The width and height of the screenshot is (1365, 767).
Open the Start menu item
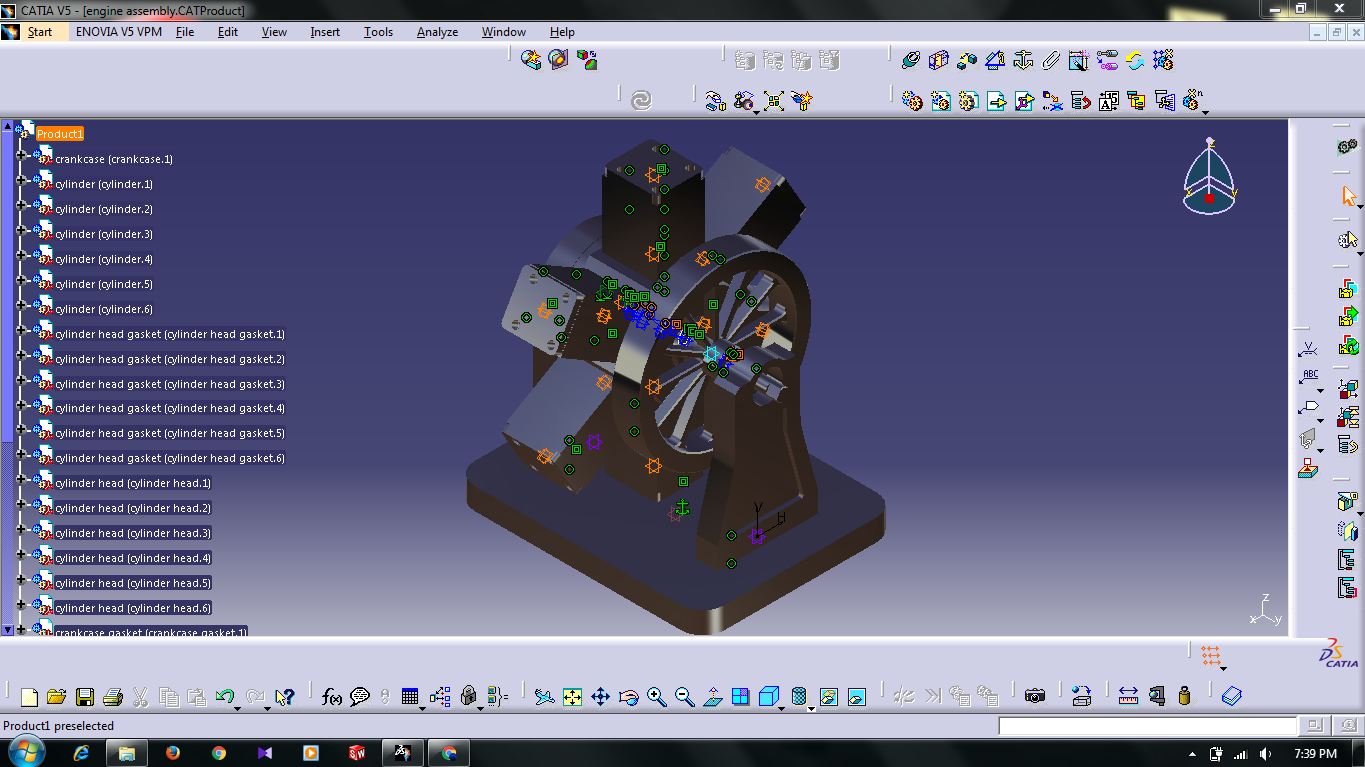[x=40, y=32]
